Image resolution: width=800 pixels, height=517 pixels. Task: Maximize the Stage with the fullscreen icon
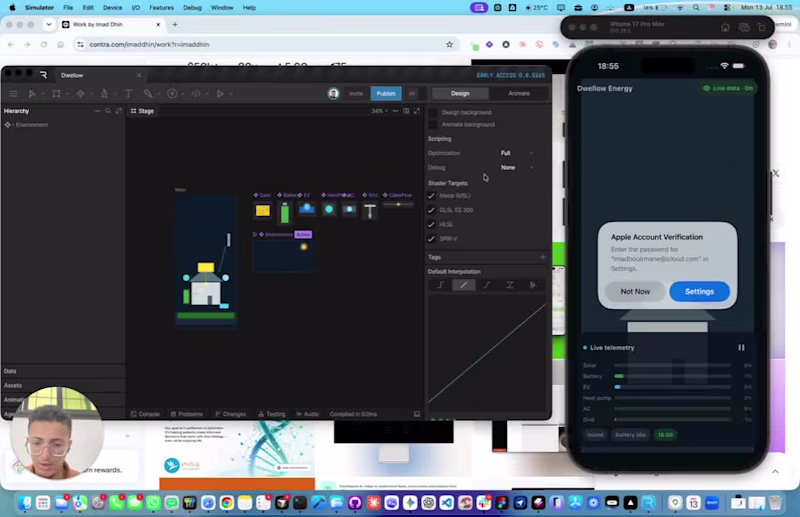[x=417, y=111]
